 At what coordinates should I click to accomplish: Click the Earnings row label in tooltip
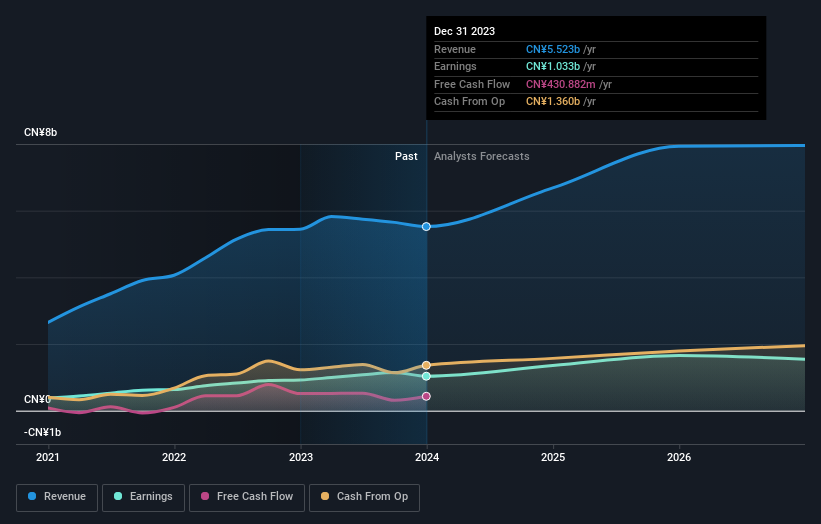tap(455, 66)
